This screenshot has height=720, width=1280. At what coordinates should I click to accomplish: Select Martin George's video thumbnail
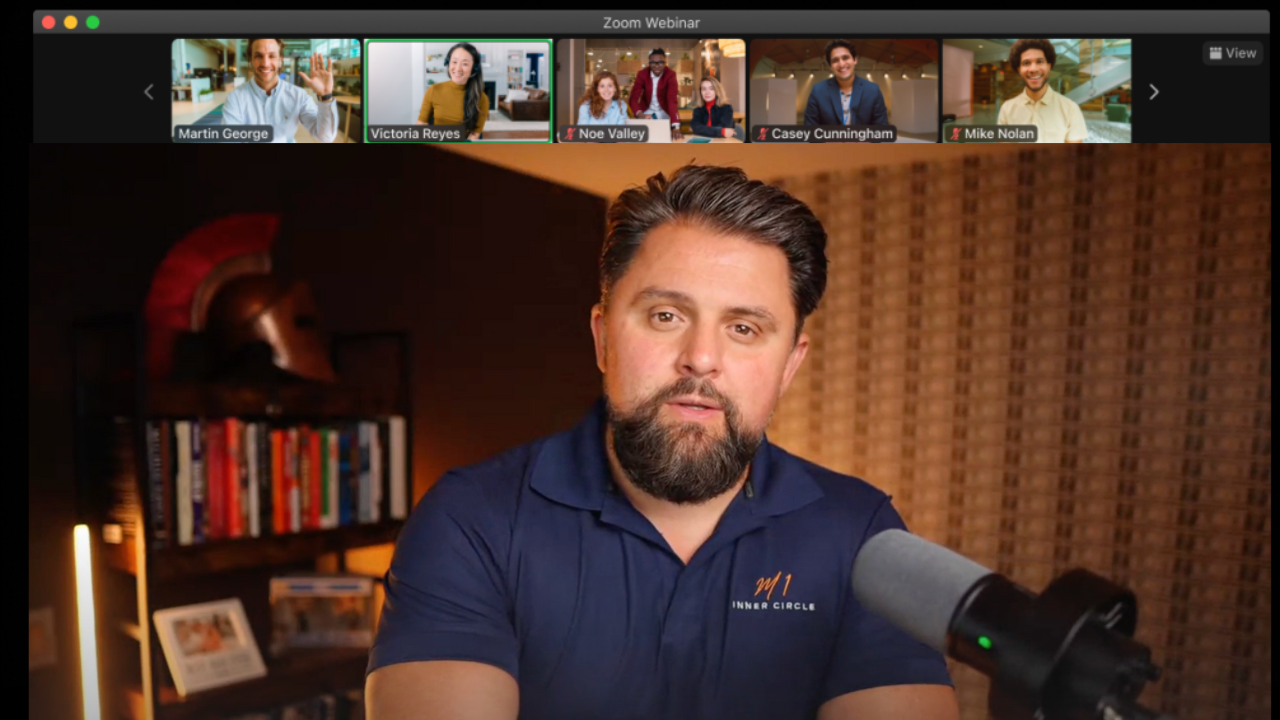point(265,90)
